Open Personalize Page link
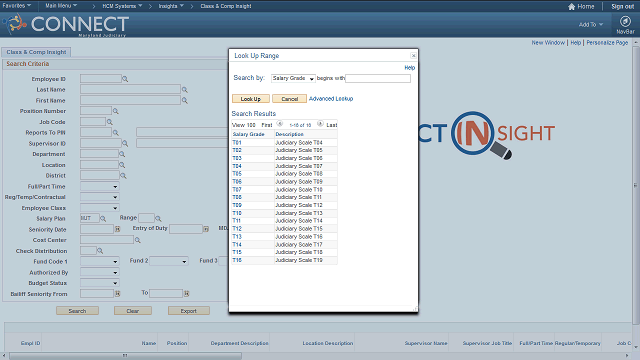This screenshot has height=360, width=640. 607,42
